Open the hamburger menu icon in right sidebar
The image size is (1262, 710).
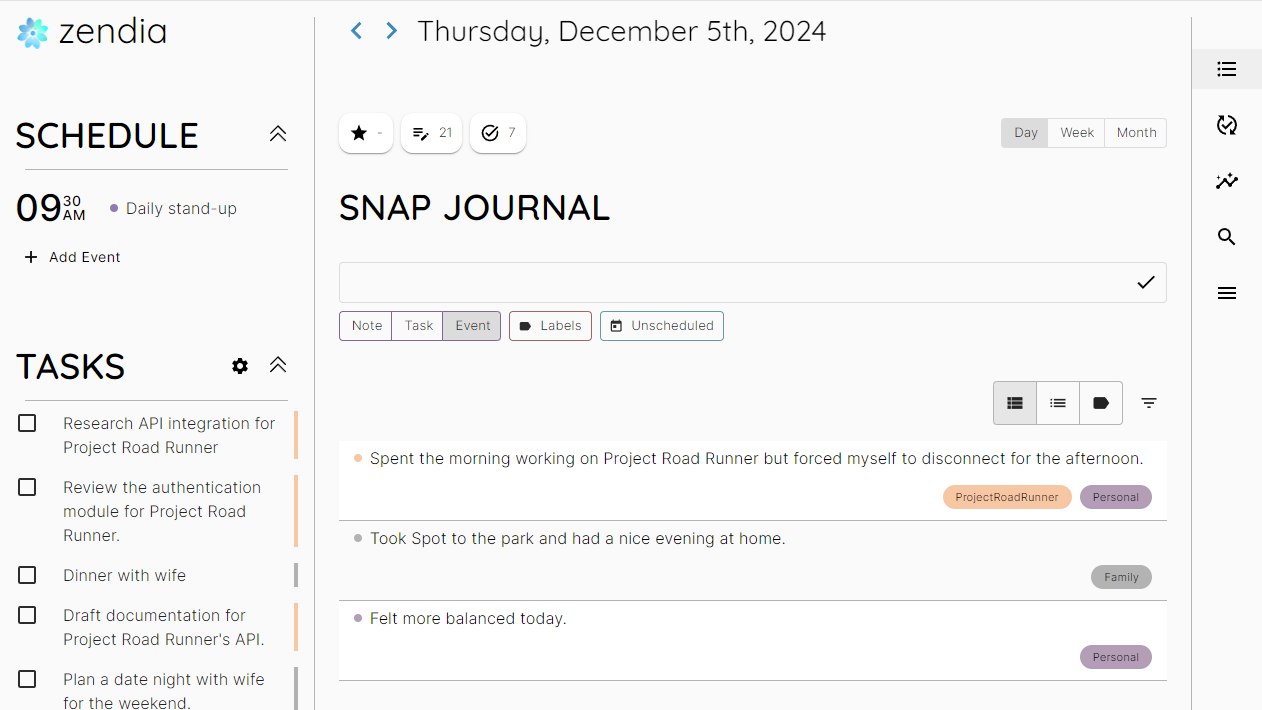[1227, 293]
